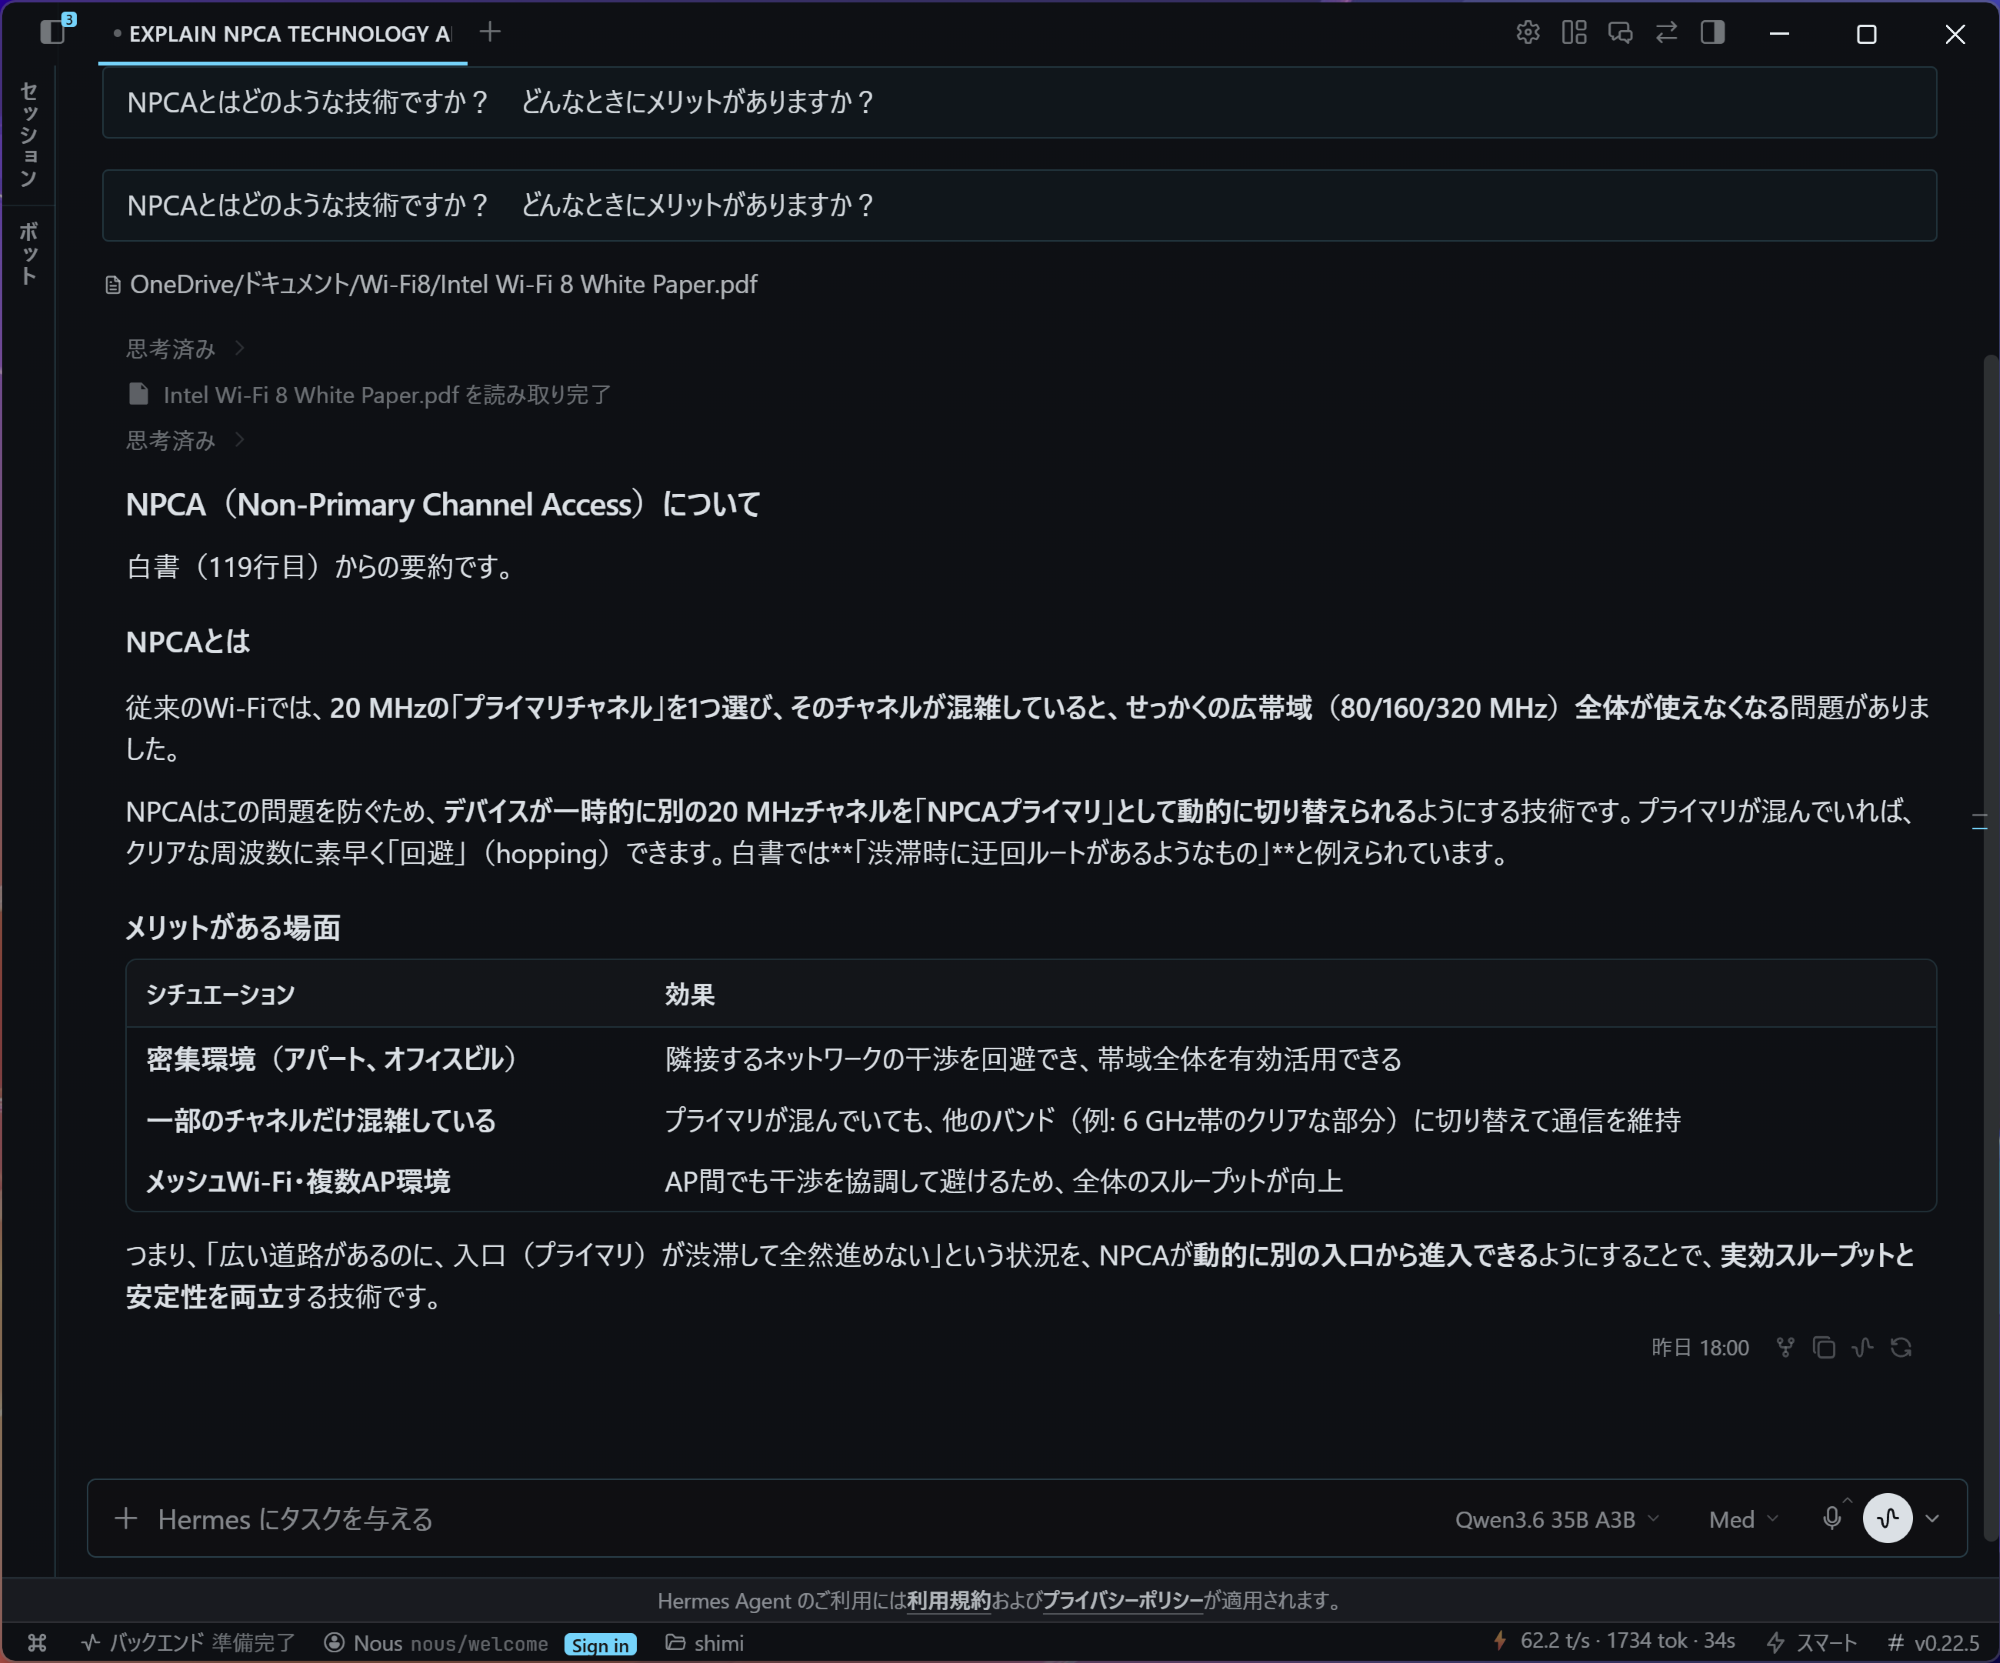This screenshot has height=1663, width=2000.
Task: Copy the reply with copy icon
Action: [x=1824, y=1347]
